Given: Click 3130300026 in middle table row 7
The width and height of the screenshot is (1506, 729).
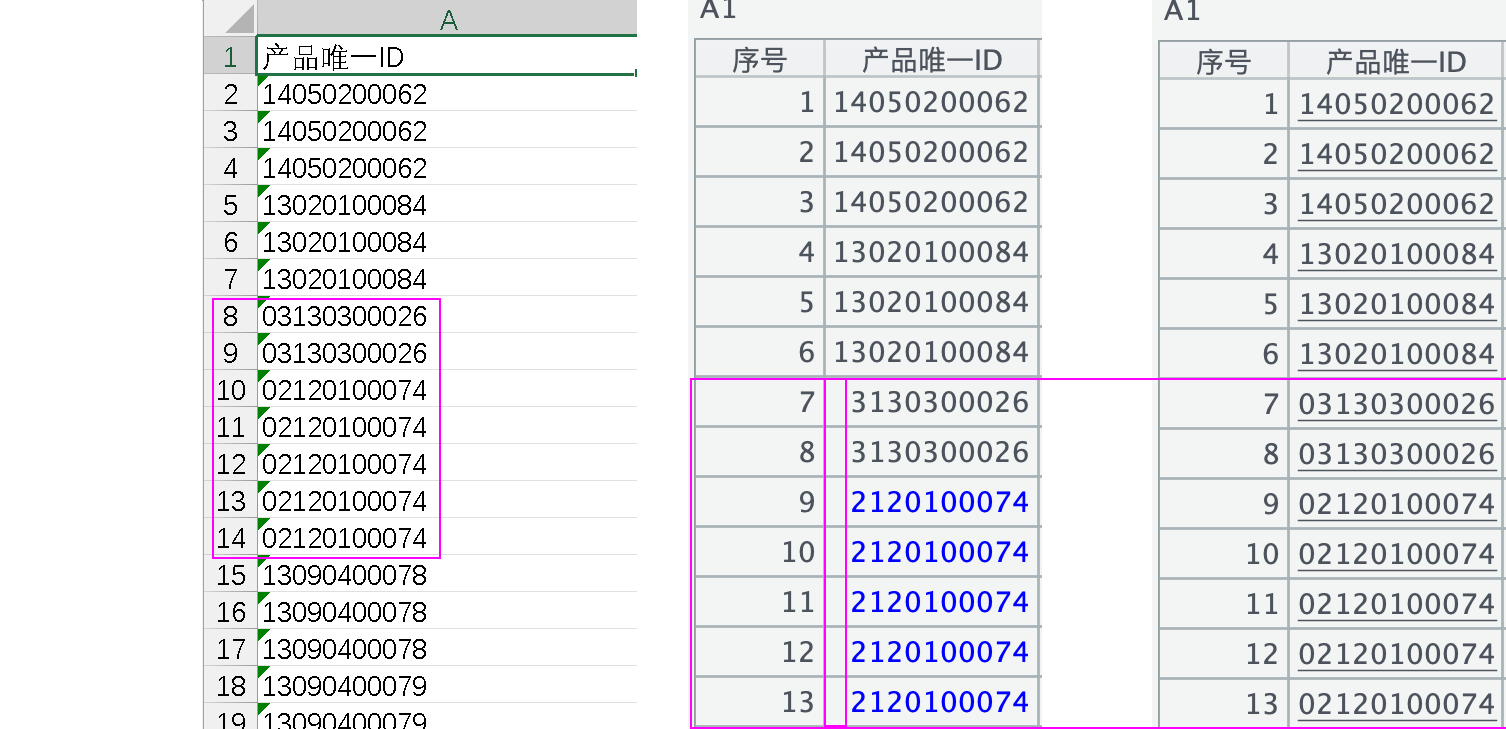Looking at the screenshot, I should pos(939,402).
